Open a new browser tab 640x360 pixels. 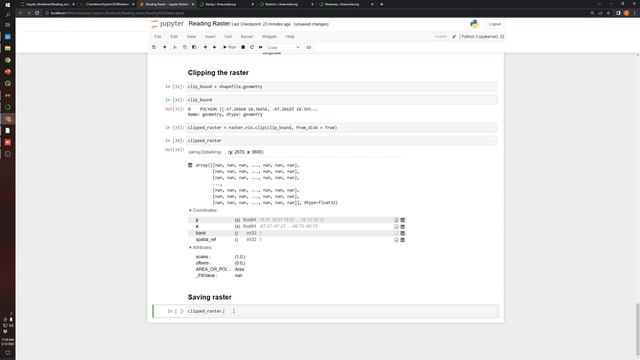(382, 4)
